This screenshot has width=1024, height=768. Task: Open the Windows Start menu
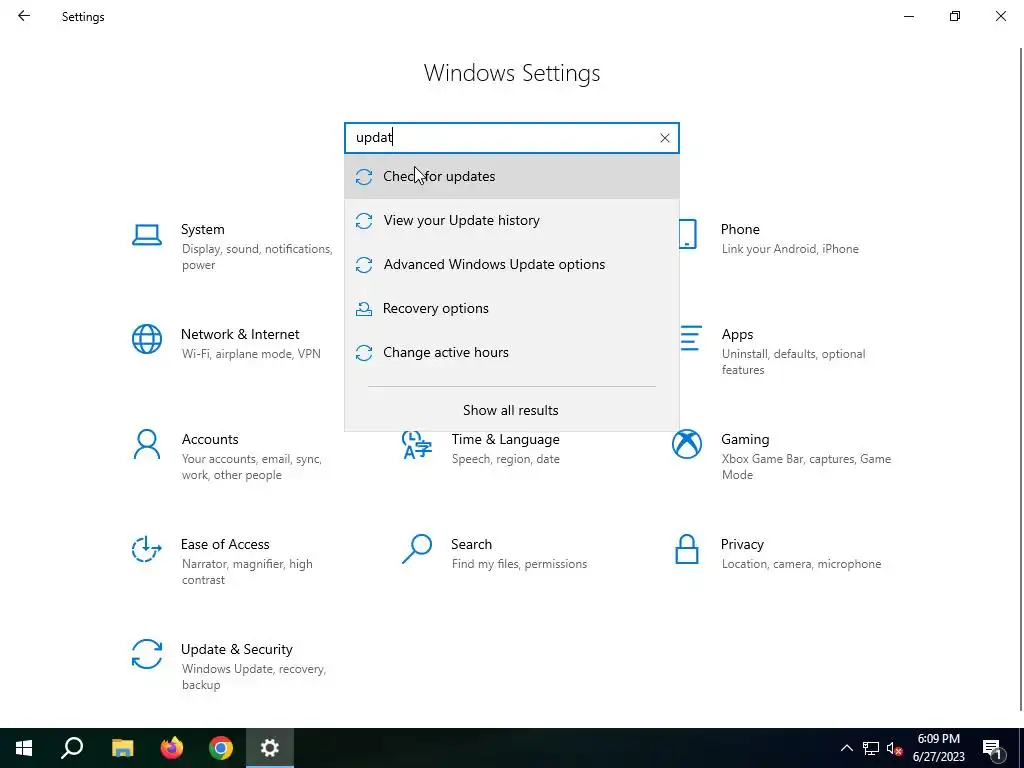(x=24, y=748)
